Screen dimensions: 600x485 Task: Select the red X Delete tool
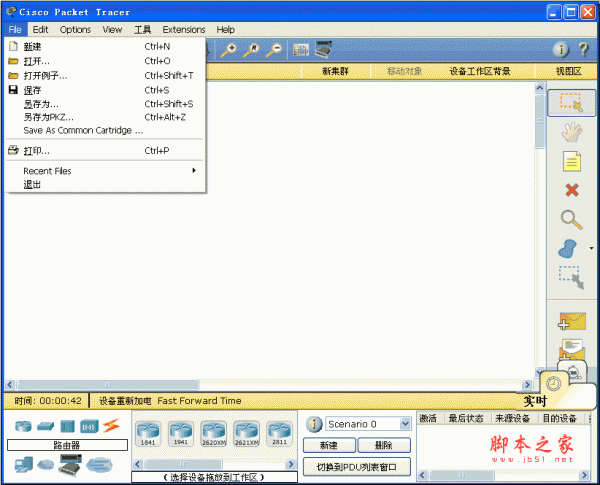[x=572, y=190]
